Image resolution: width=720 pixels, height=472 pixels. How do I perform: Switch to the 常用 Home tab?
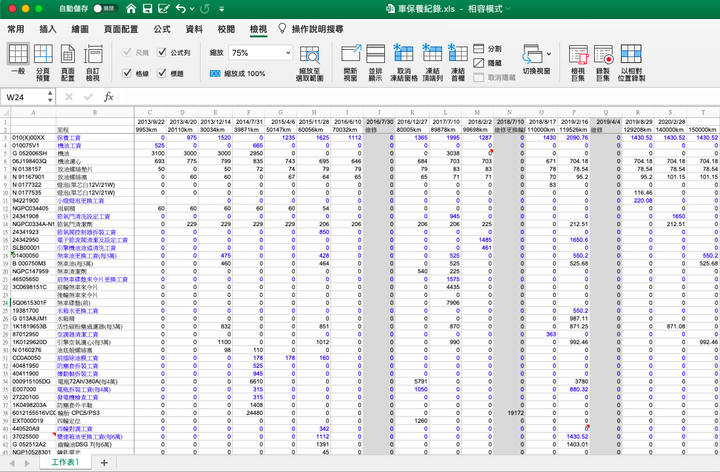pyautogui.click(x=16, y=29)
